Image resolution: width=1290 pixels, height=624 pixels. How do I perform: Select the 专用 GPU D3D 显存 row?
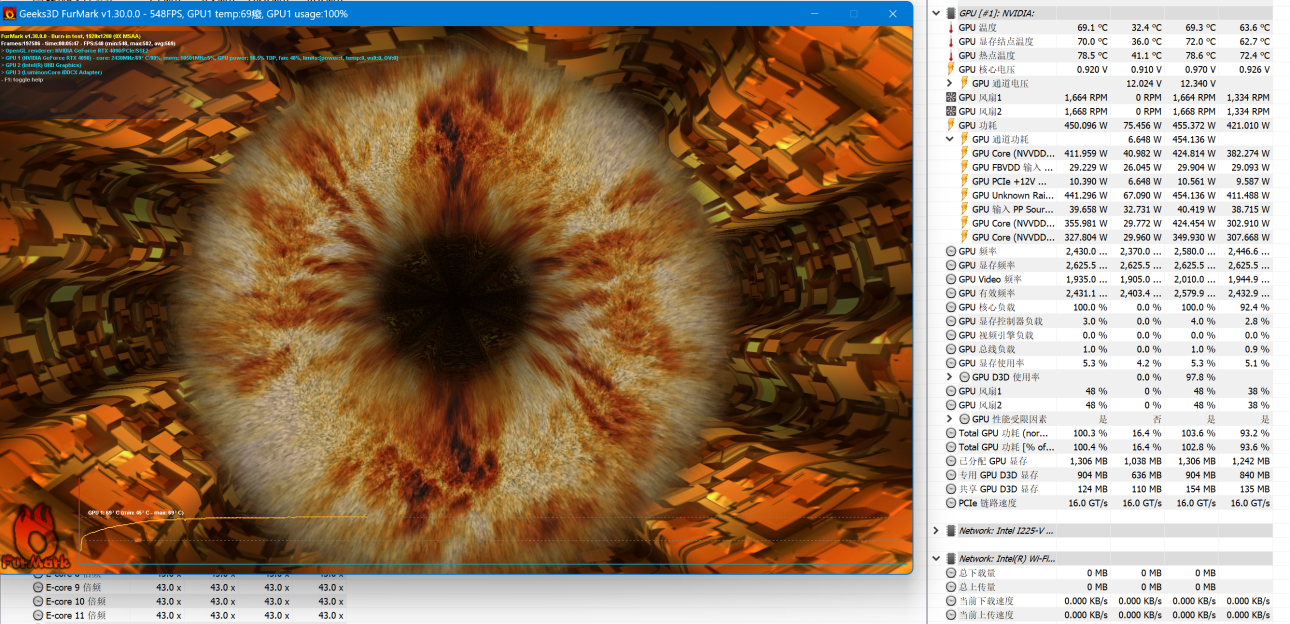tap(1108, 476)
